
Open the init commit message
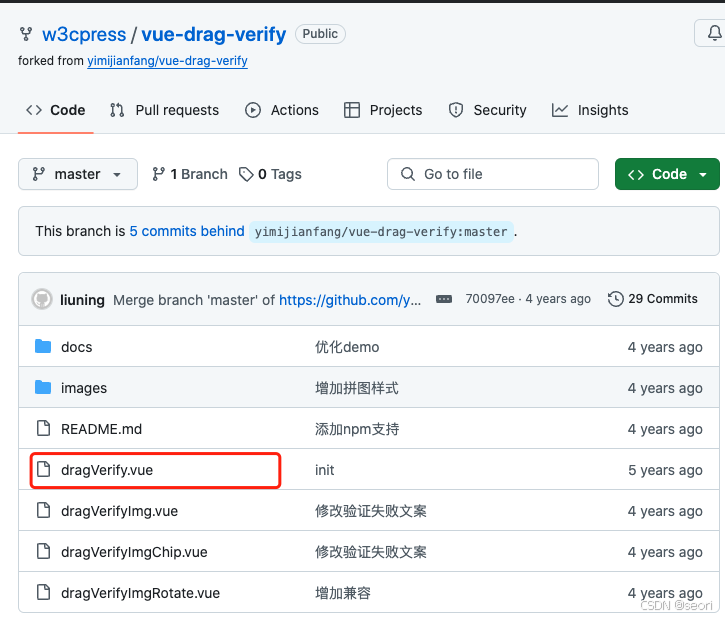coord(324,470)
